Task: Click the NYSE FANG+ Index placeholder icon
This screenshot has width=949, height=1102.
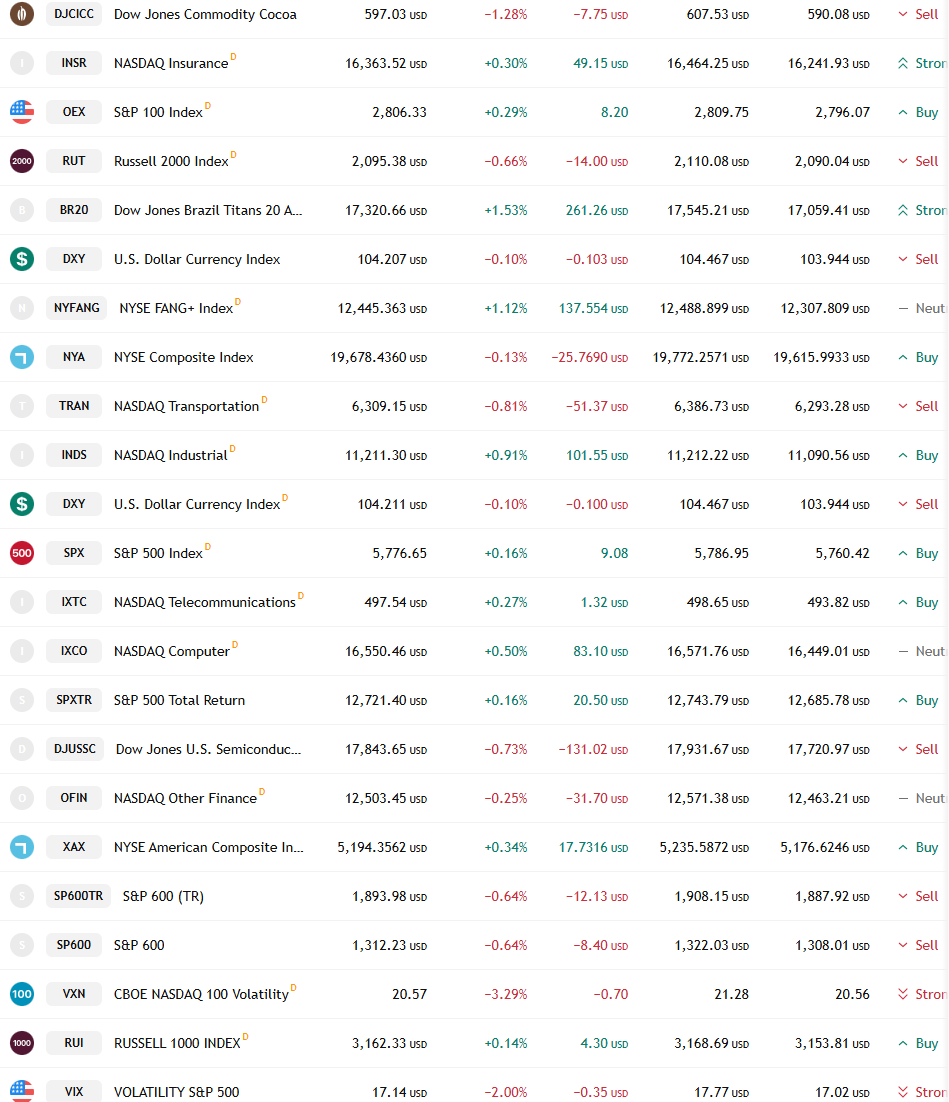Action: click(x=22, y=308)
